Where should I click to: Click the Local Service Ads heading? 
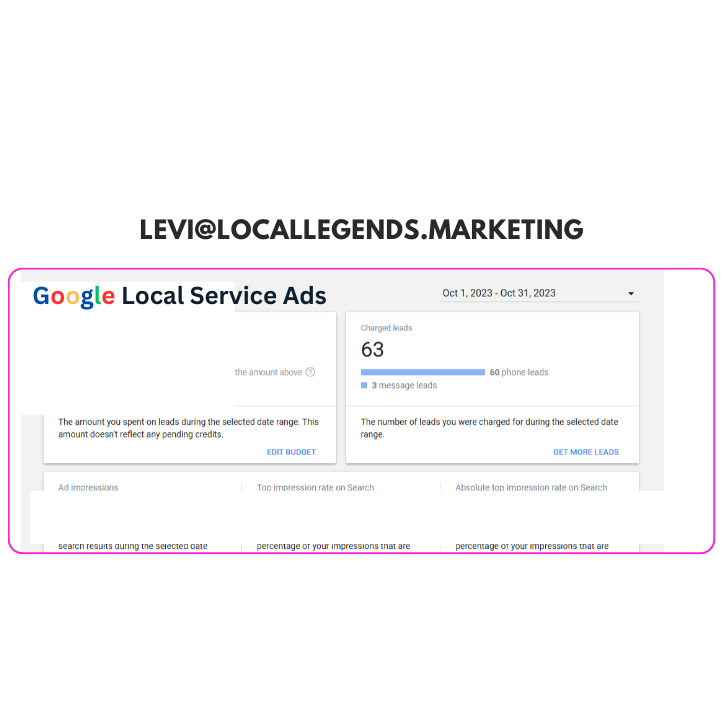[x=224, y=296]
